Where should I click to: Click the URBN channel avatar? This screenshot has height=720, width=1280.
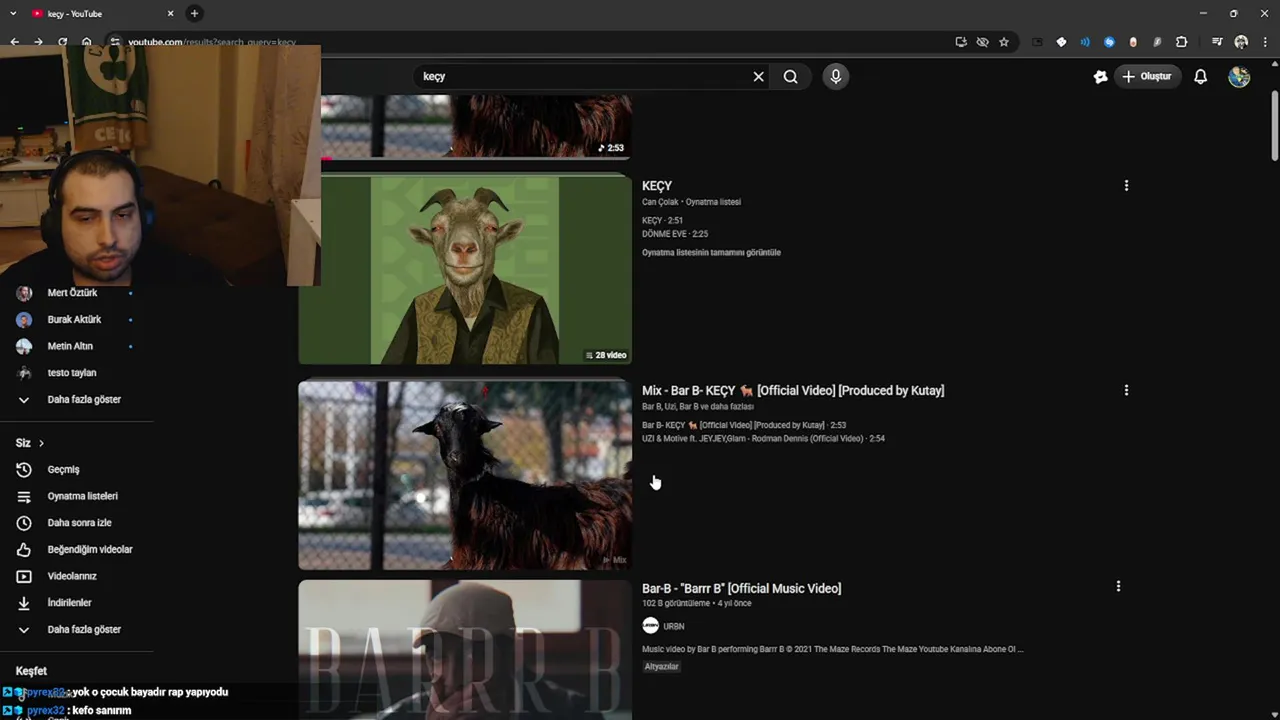click(650, 625)
